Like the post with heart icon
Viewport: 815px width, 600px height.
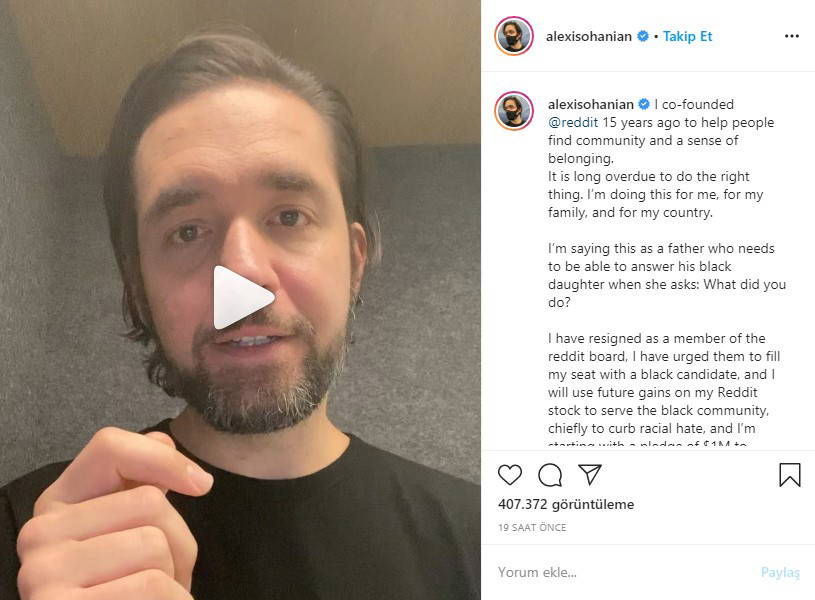click(509, 475)
